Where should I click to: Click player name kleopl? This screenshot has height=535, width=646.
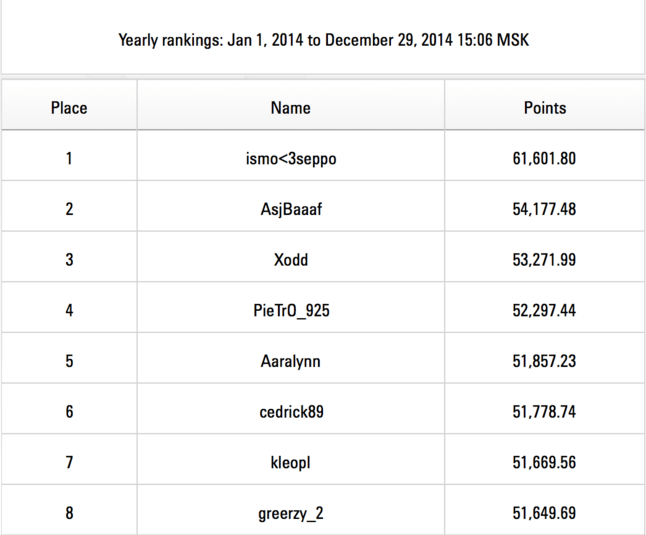click(290, 463)
